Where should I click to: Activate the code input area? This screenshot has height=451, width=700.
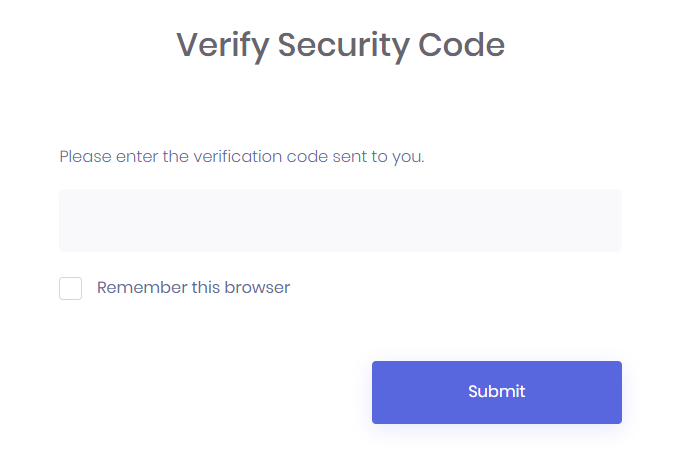(340, 220)
